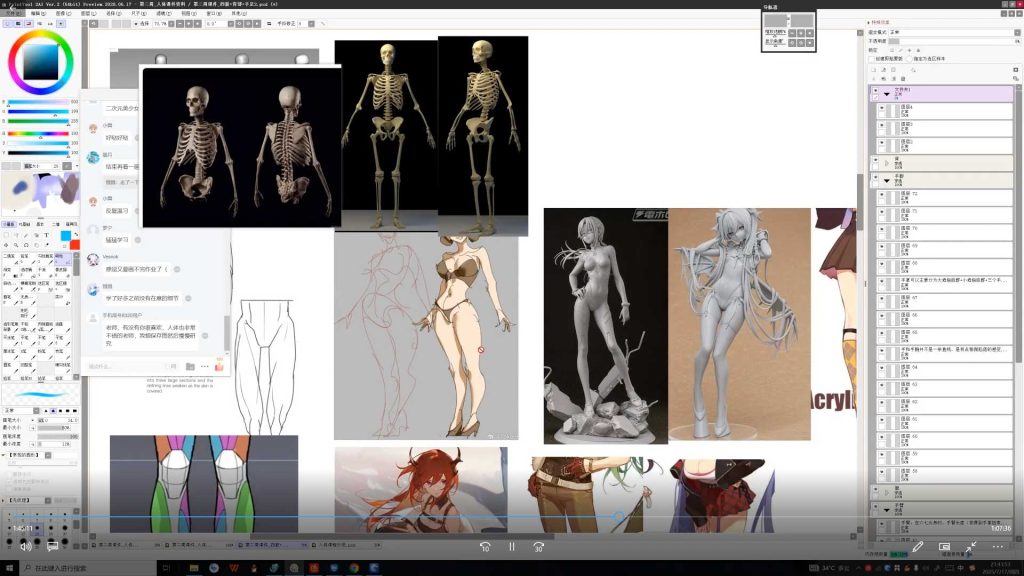Open the 文件 menu
This screenshot has width=1024, height=576.
pos(12,13)
